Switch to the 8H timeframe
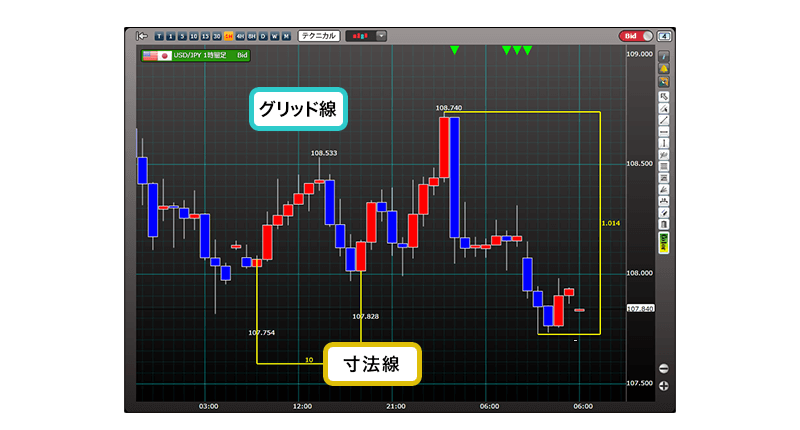The width and height of the screenshot is (800, 430). [x=252, y=36]
